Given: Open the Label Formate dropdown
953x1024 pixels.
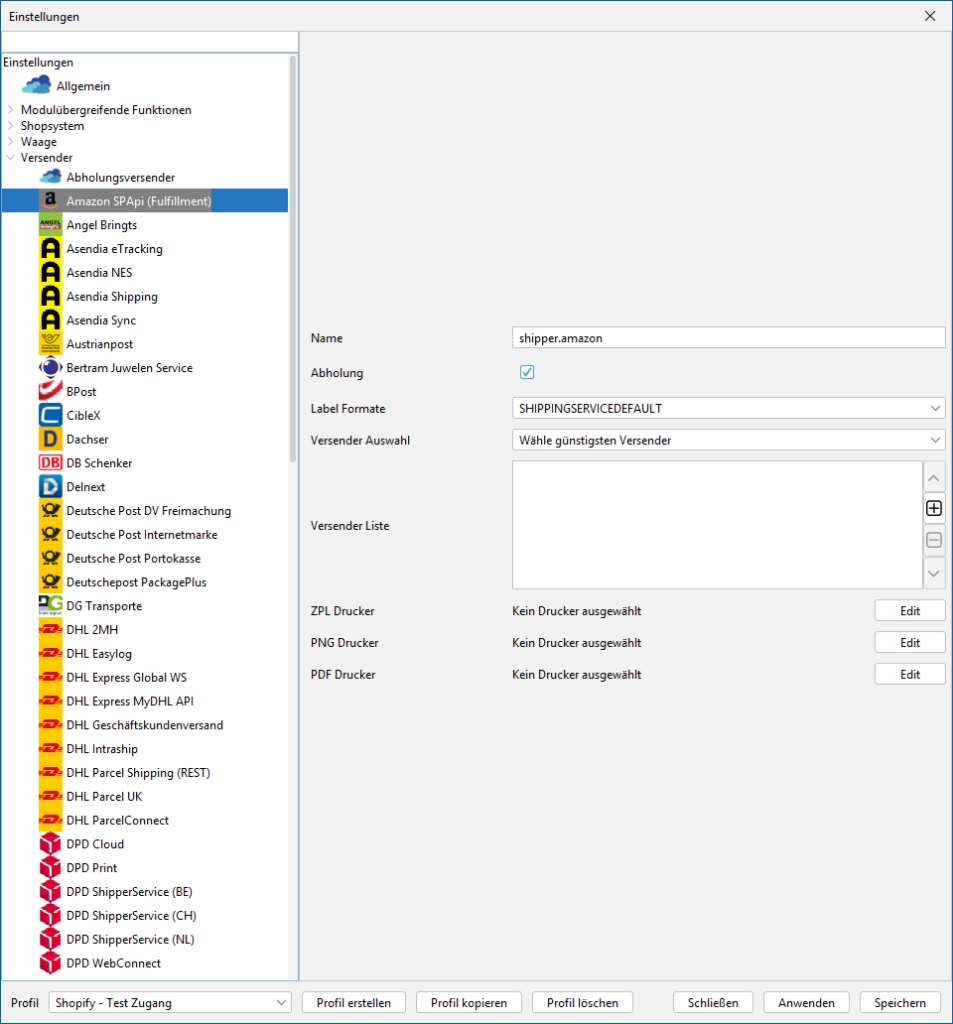Looking at the screenshot, I should pos(727,408).
